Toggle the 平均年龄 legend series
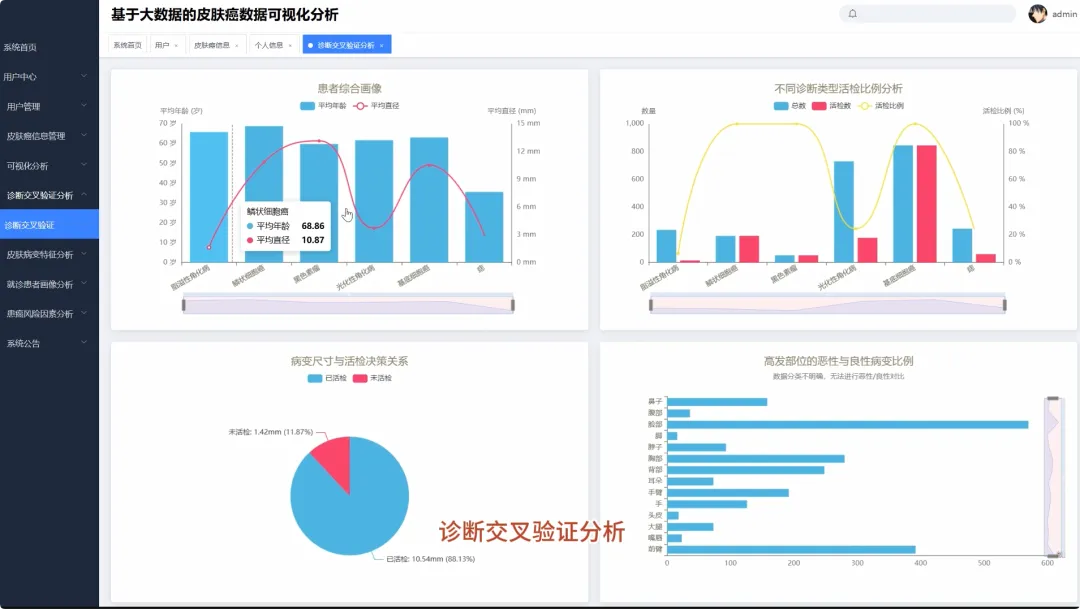Image resolution: width=1080 pixels, height=609 pixels. 323,106
